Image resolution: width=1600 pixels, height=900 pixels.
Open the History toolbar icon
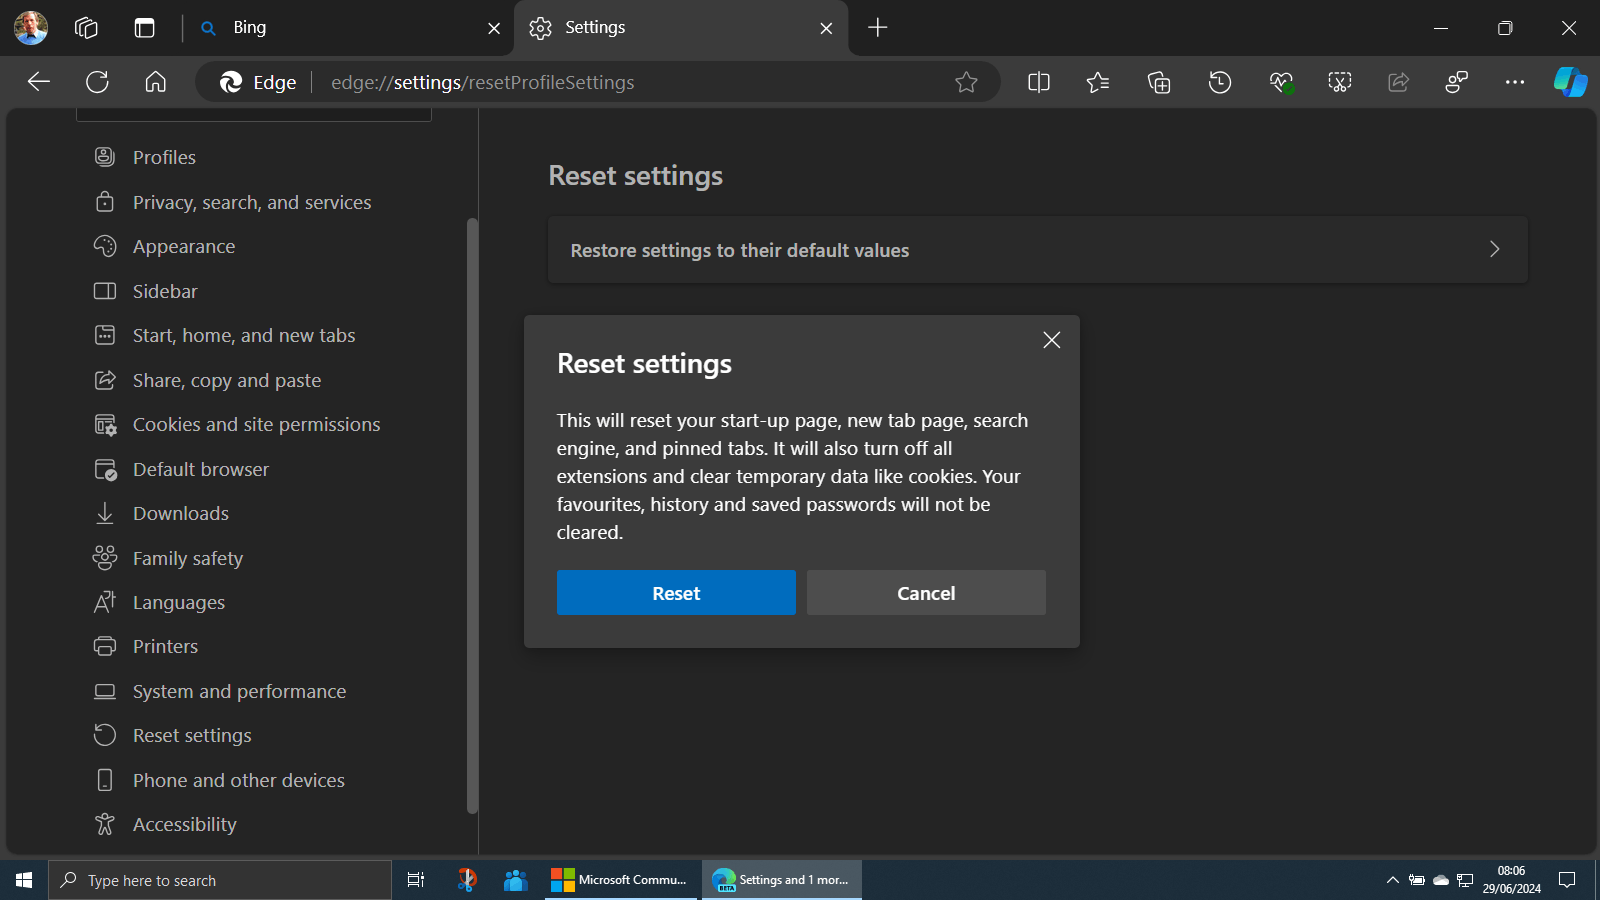pyautogui.click(x=1220, y=82)
